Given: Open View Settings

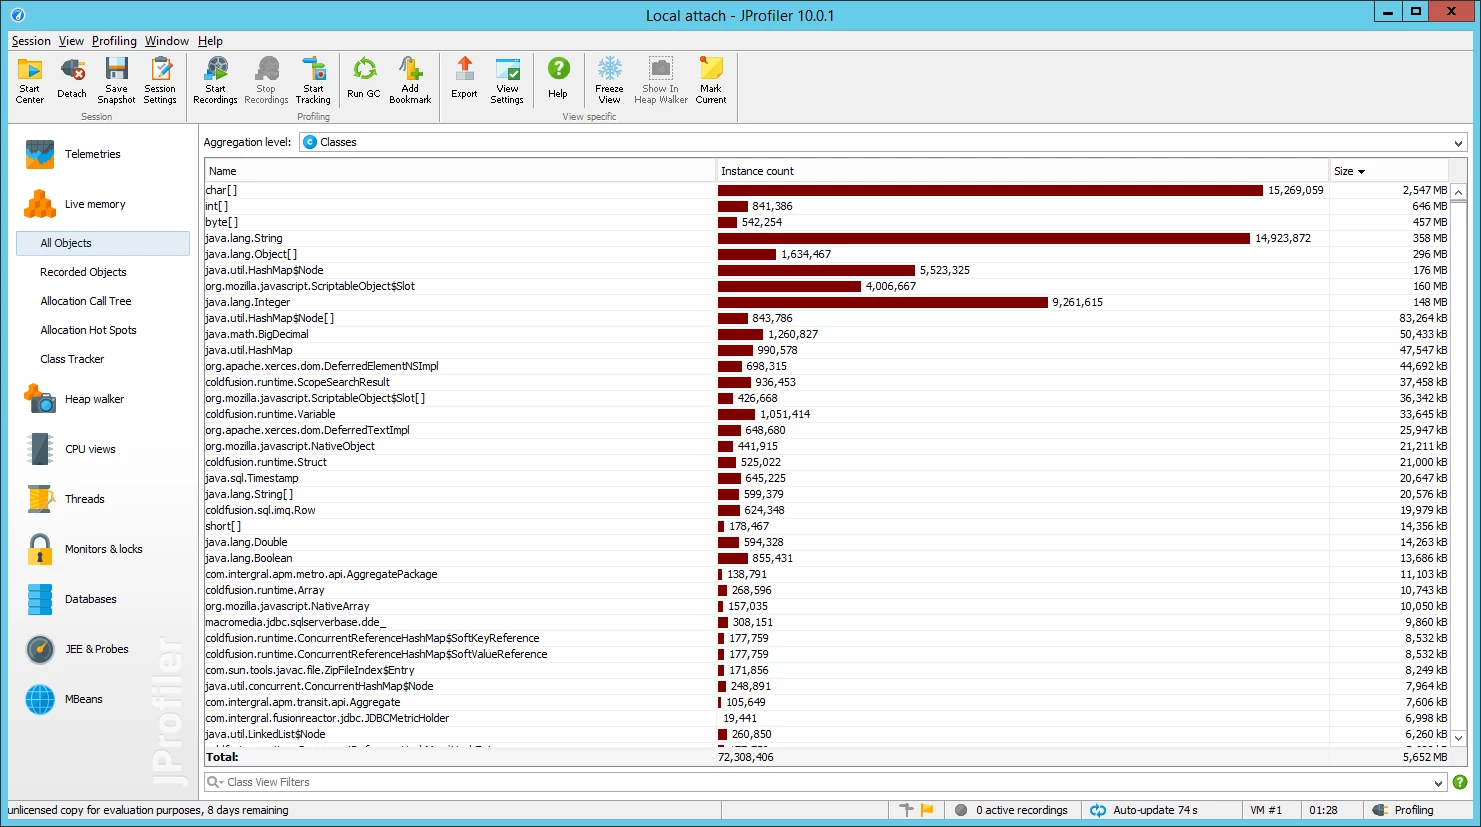Looking at the screenshot, I should click(507, 80).
